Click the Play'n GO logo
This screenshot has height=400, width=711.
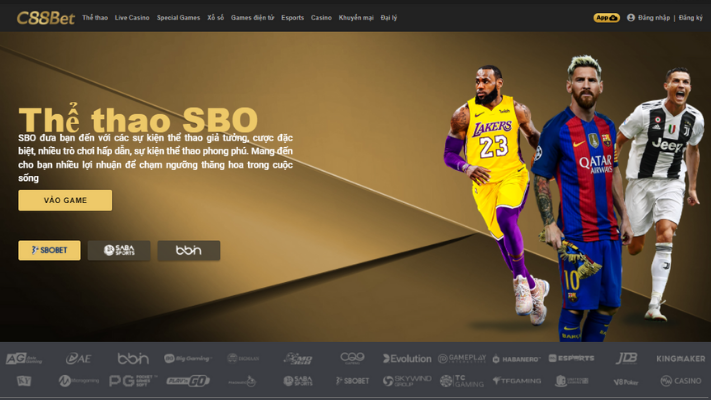pos(188,381)
